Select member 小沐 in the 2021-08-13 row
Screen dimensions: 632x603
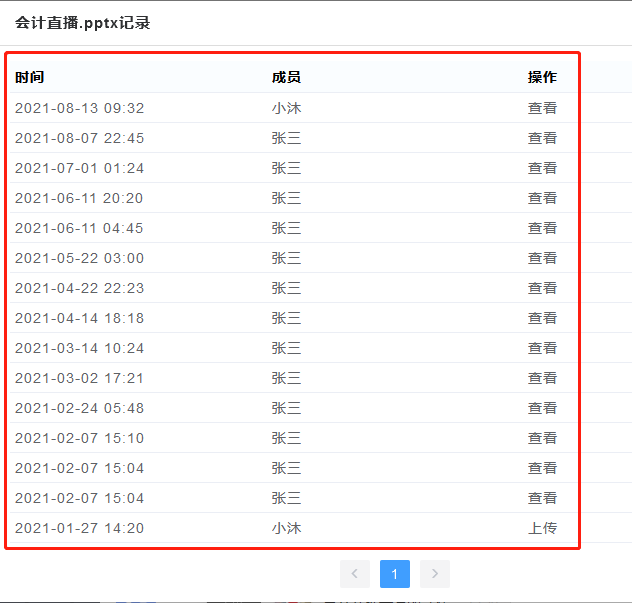[x=286, y=108]
